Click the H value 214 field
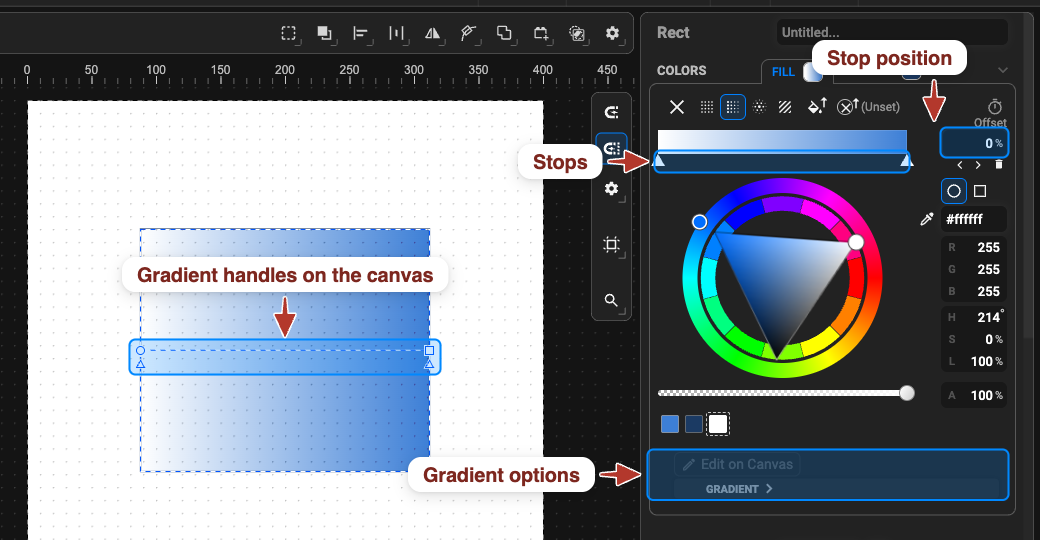1040x540 pixels. (x=974, y=317)
